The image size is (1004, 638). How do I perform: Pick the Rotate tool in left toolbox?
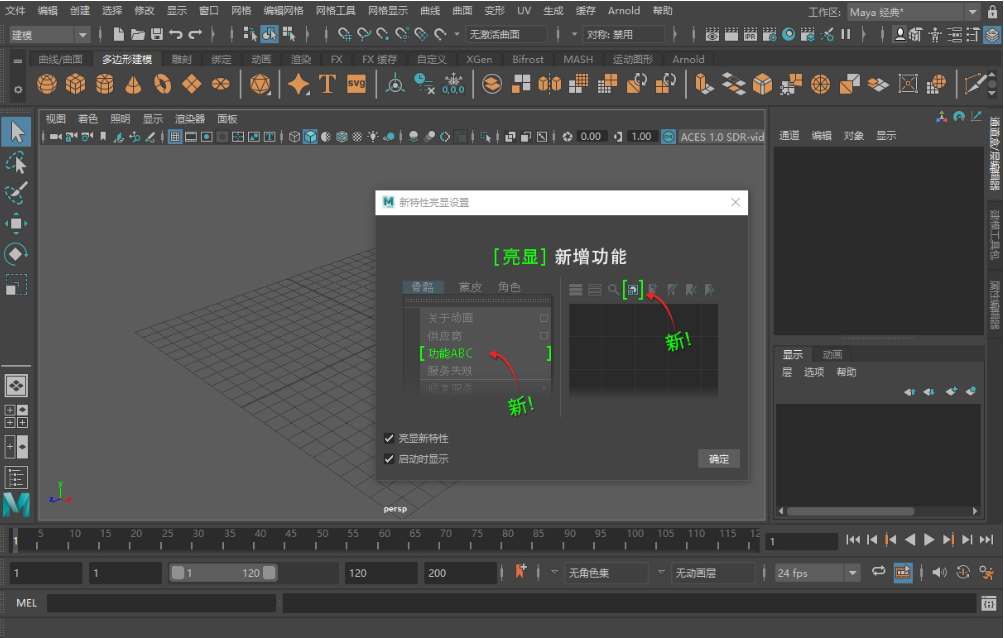point(16,254)
